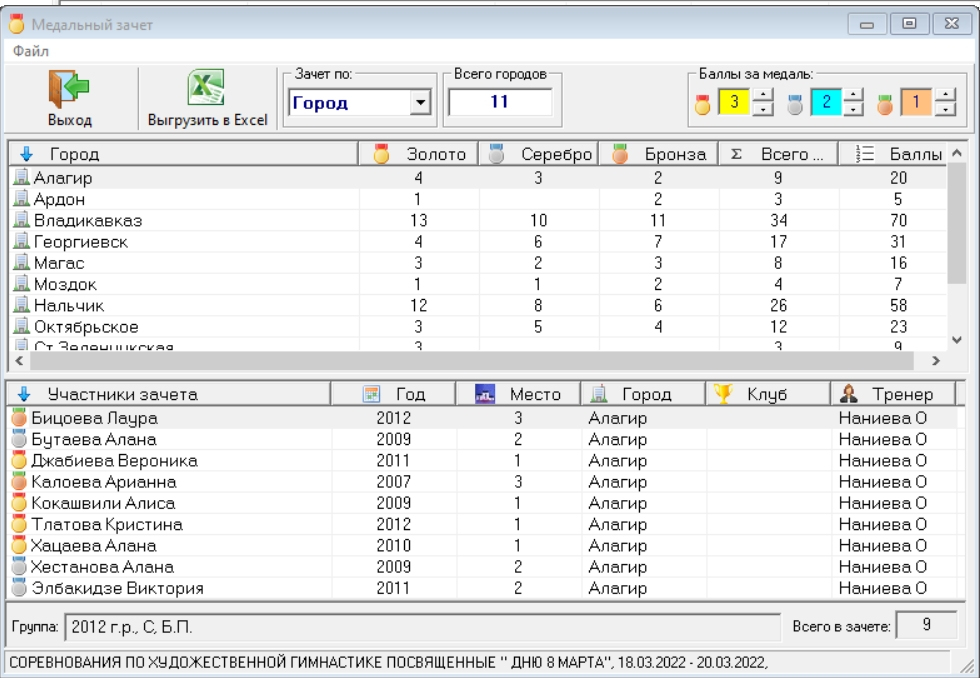
Task: Sort cities by the Город column header
Action: [x=74, y=154]
